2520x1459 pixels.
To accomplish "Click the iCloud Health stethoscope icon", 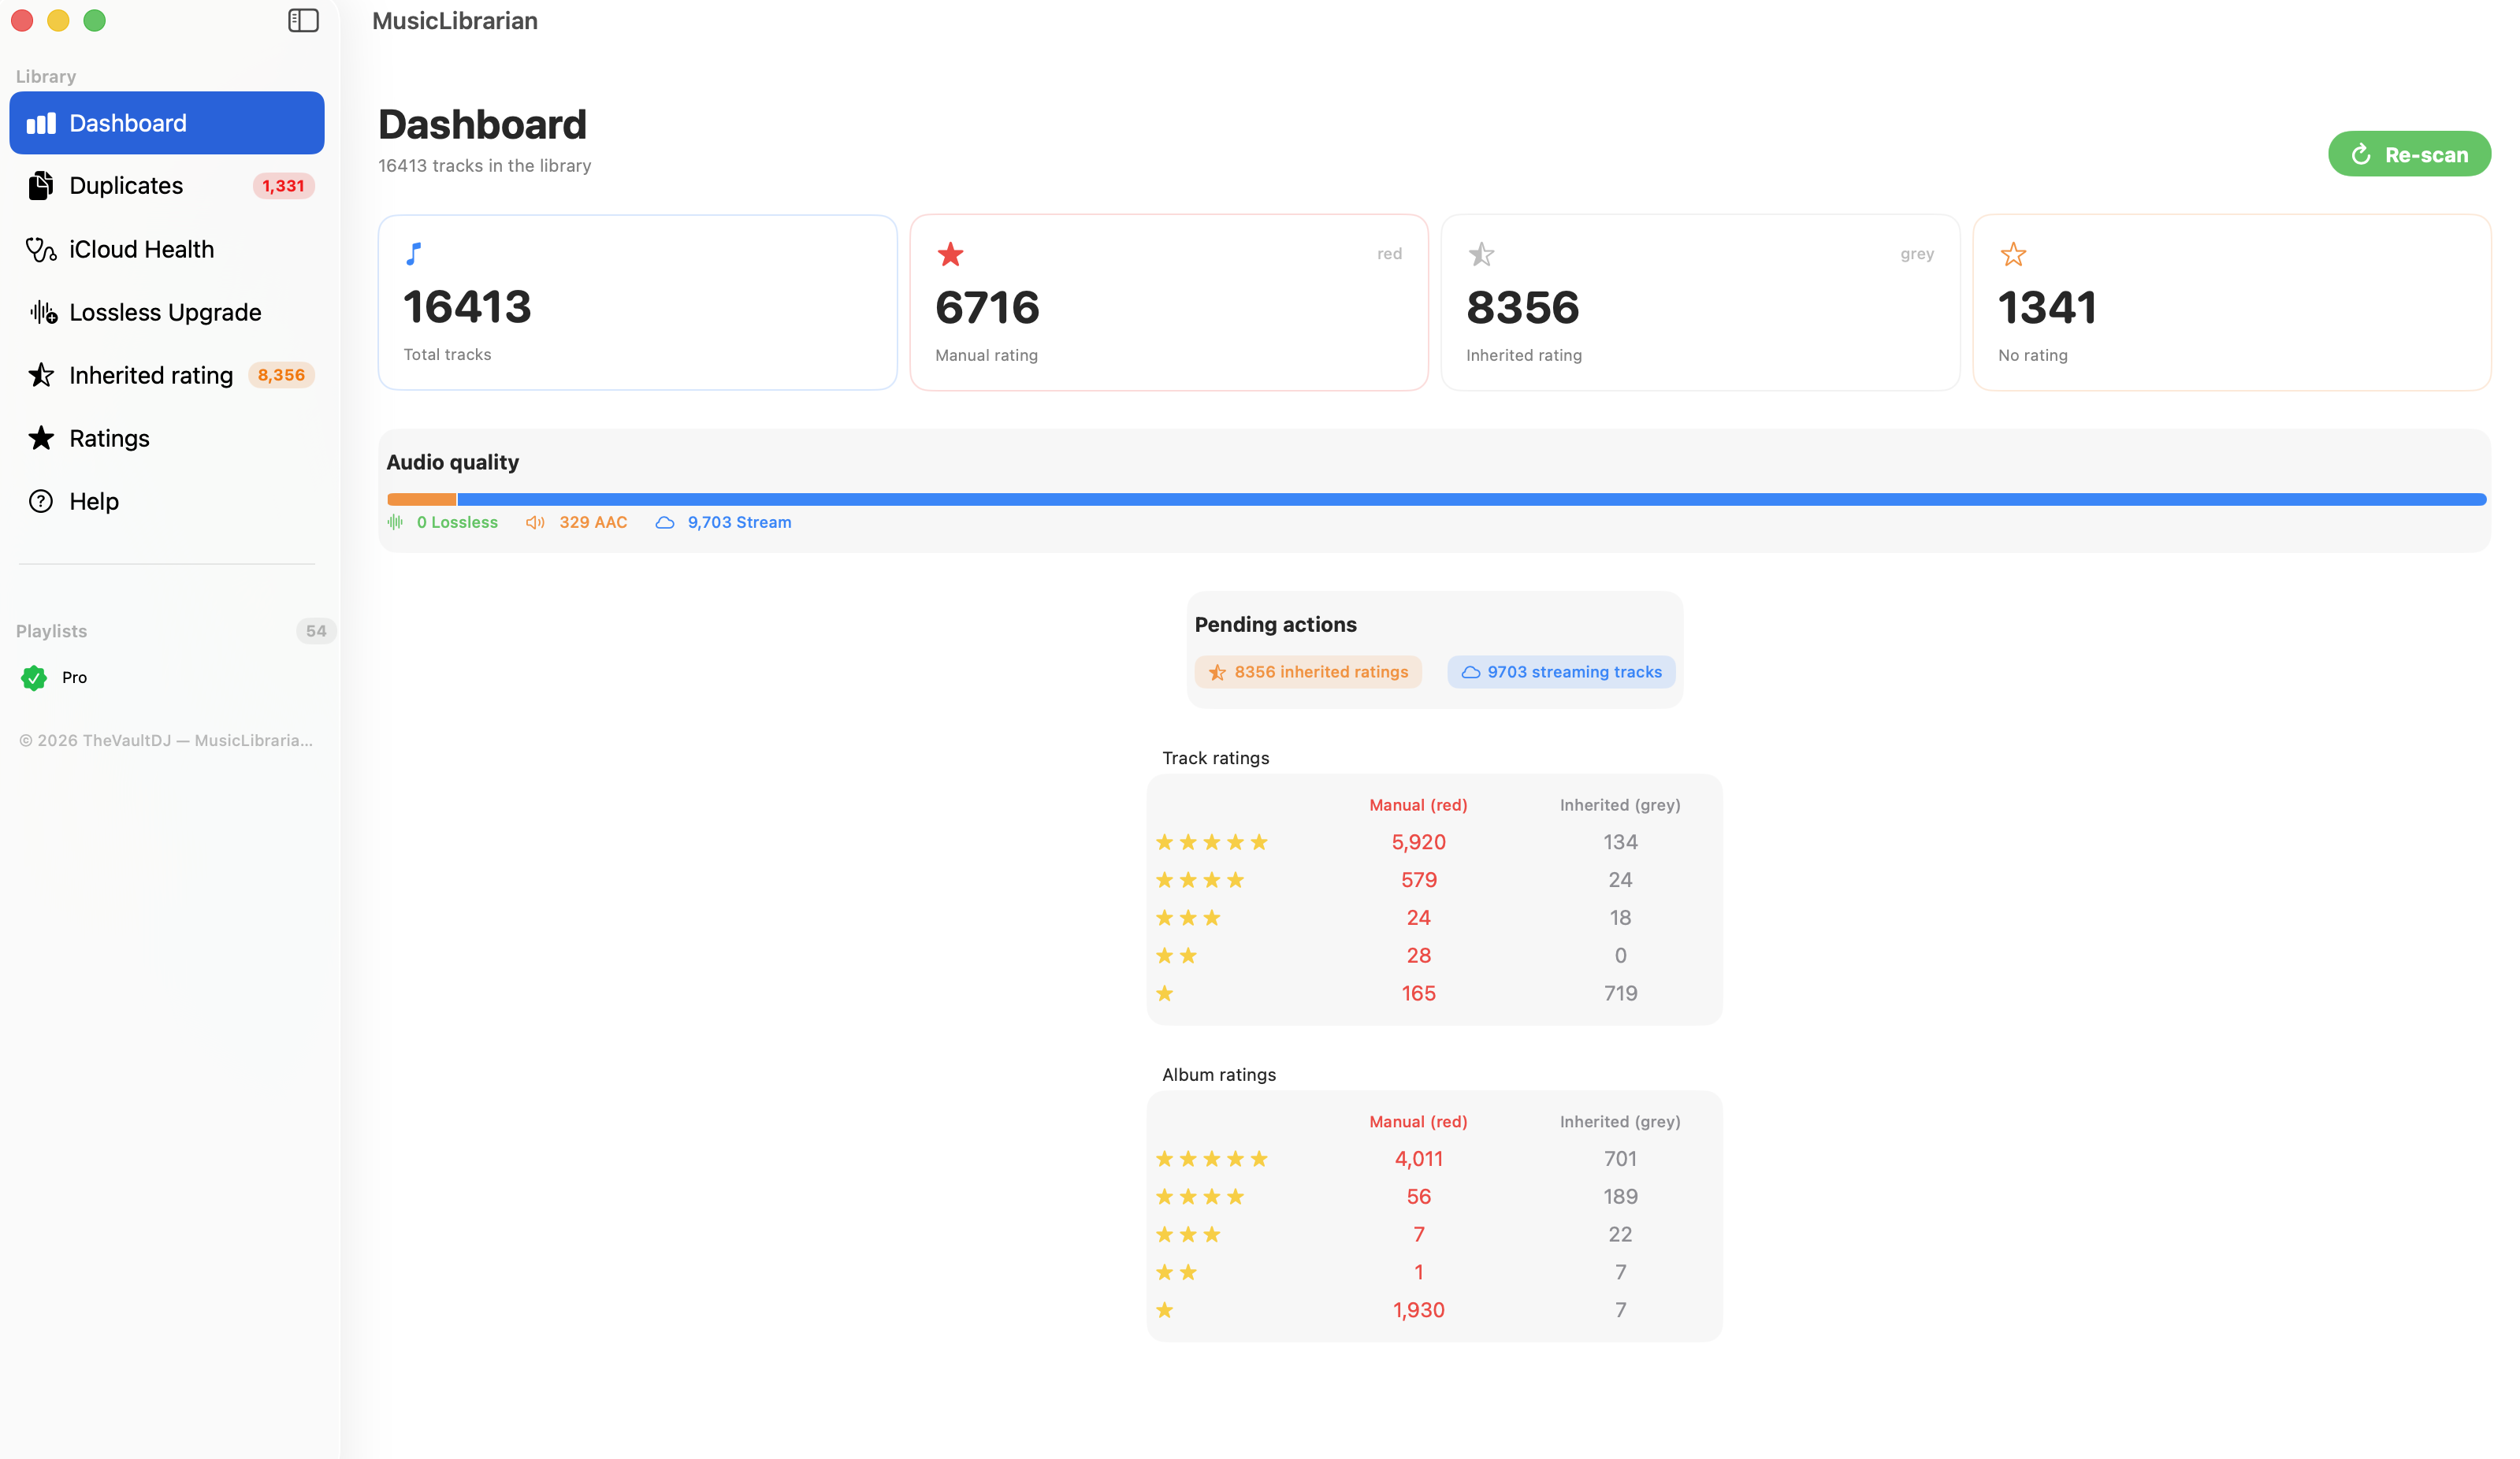I will [x=41, y=249].
